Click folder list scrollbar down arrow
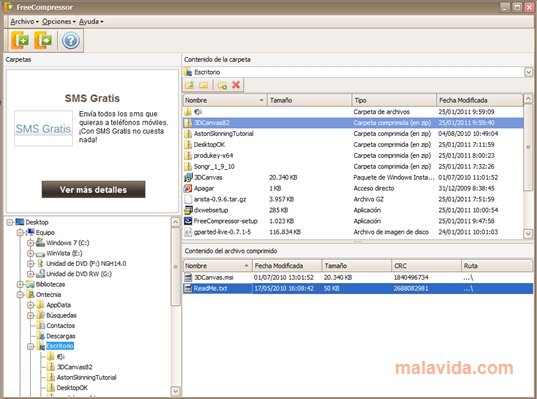Screen dimensions: 537x399 (528, 234)
